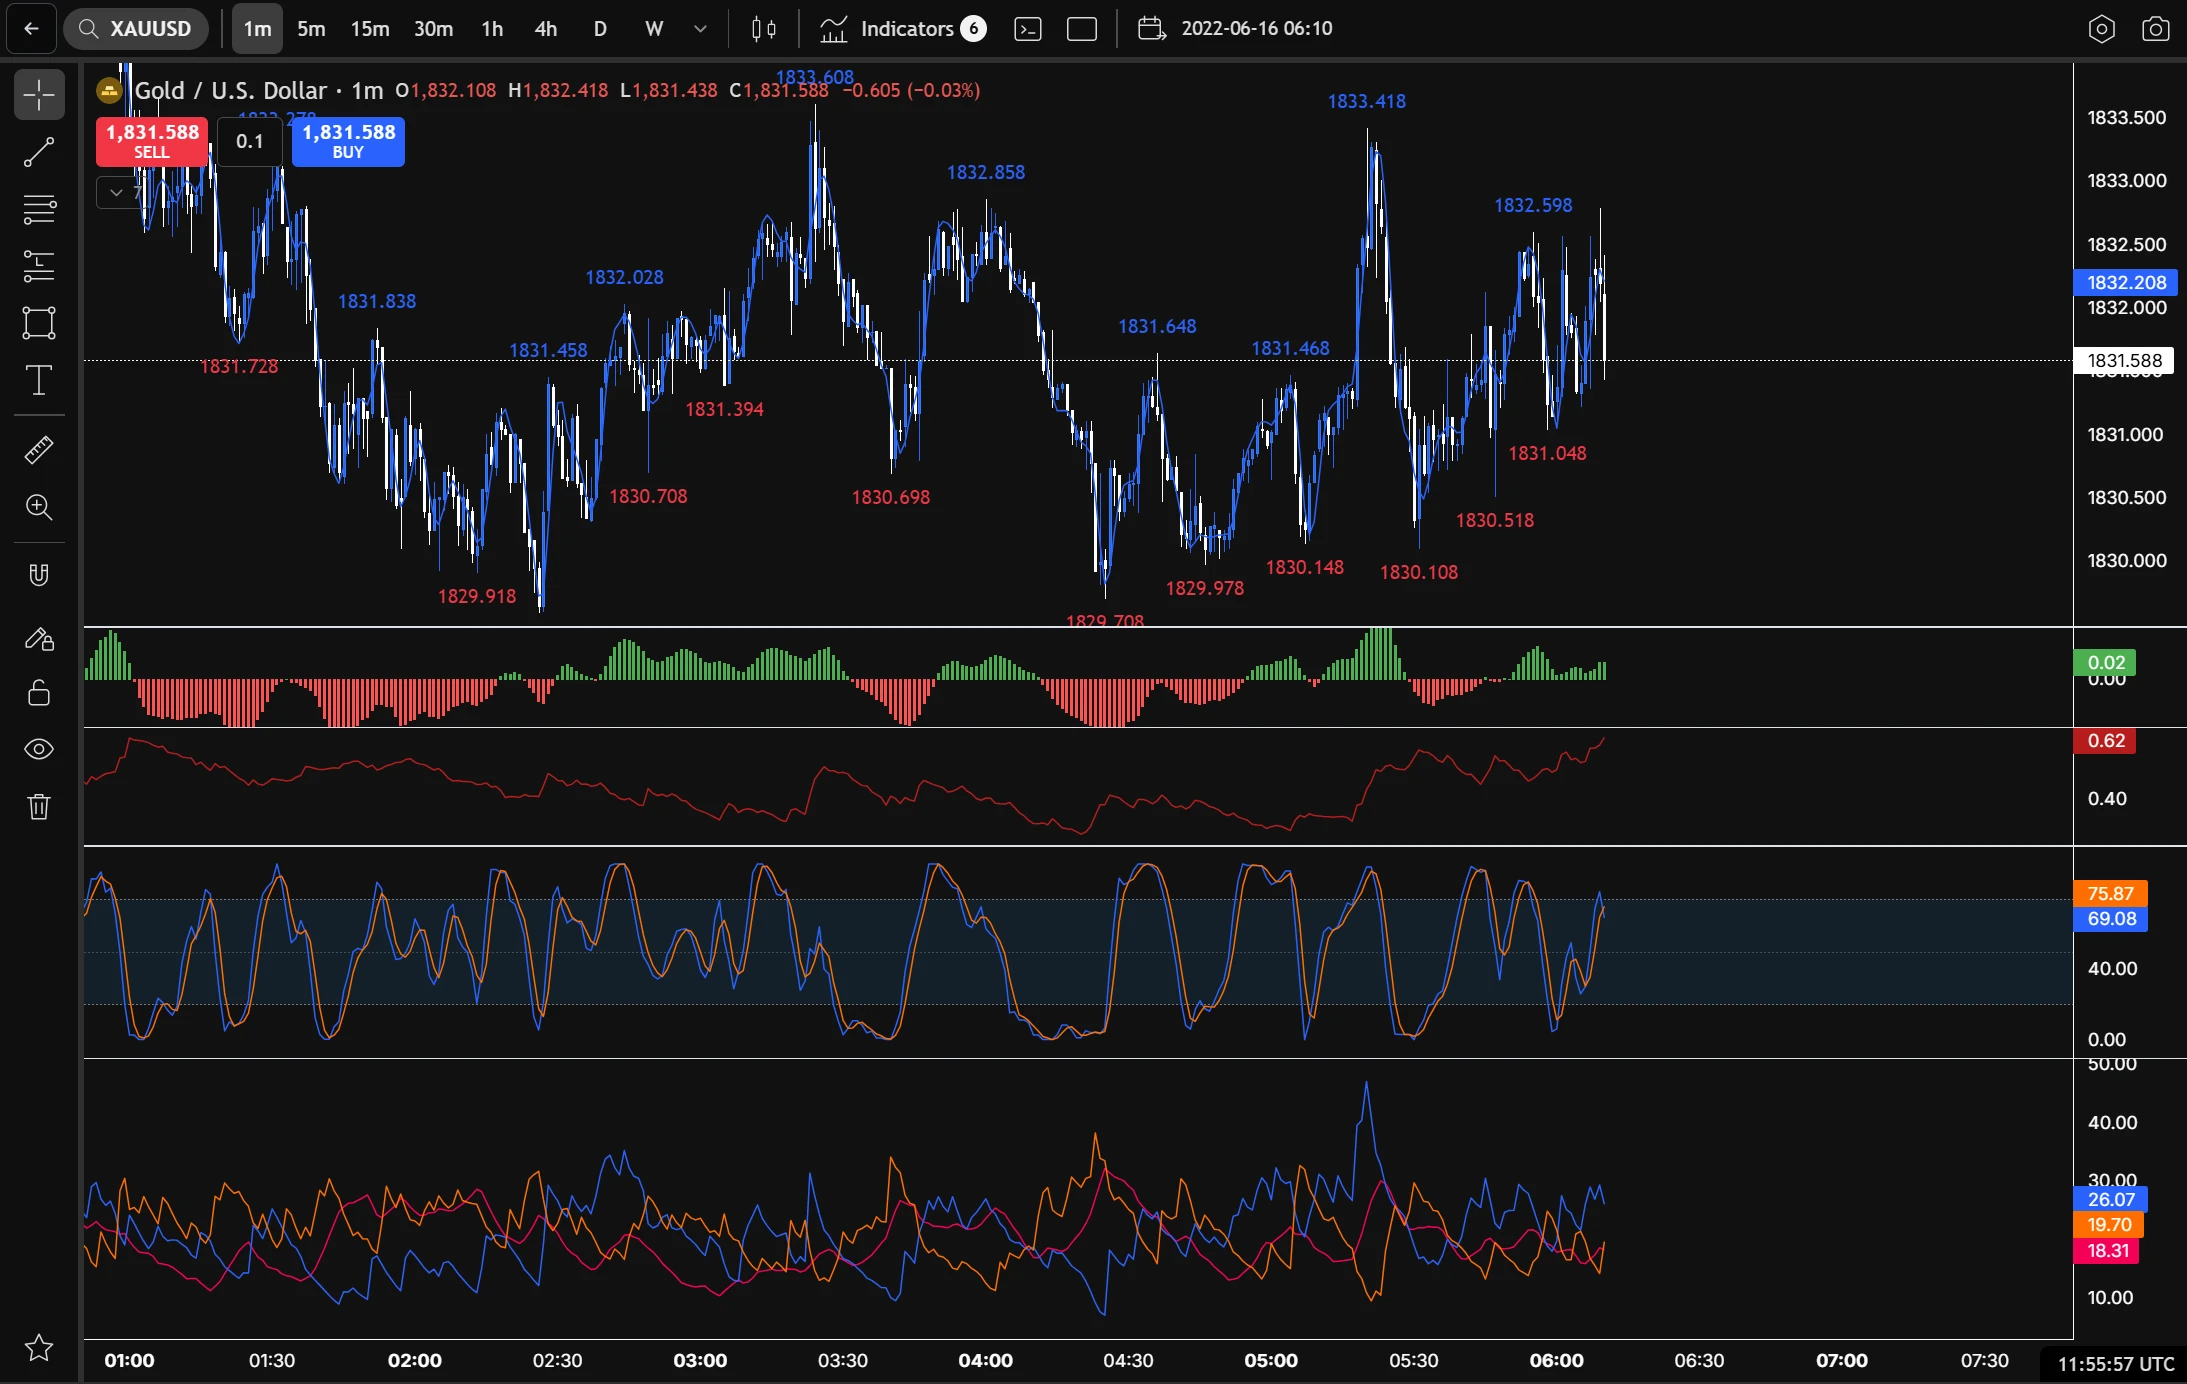The width and height of the screenshot is (2187, 1384).
Task: Select the crosshair cursor tool
Action: [39, 95]
